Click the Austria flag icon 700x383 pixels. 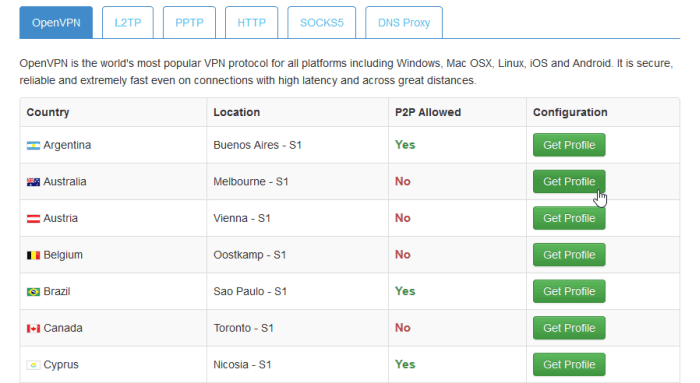click(33, 219)
